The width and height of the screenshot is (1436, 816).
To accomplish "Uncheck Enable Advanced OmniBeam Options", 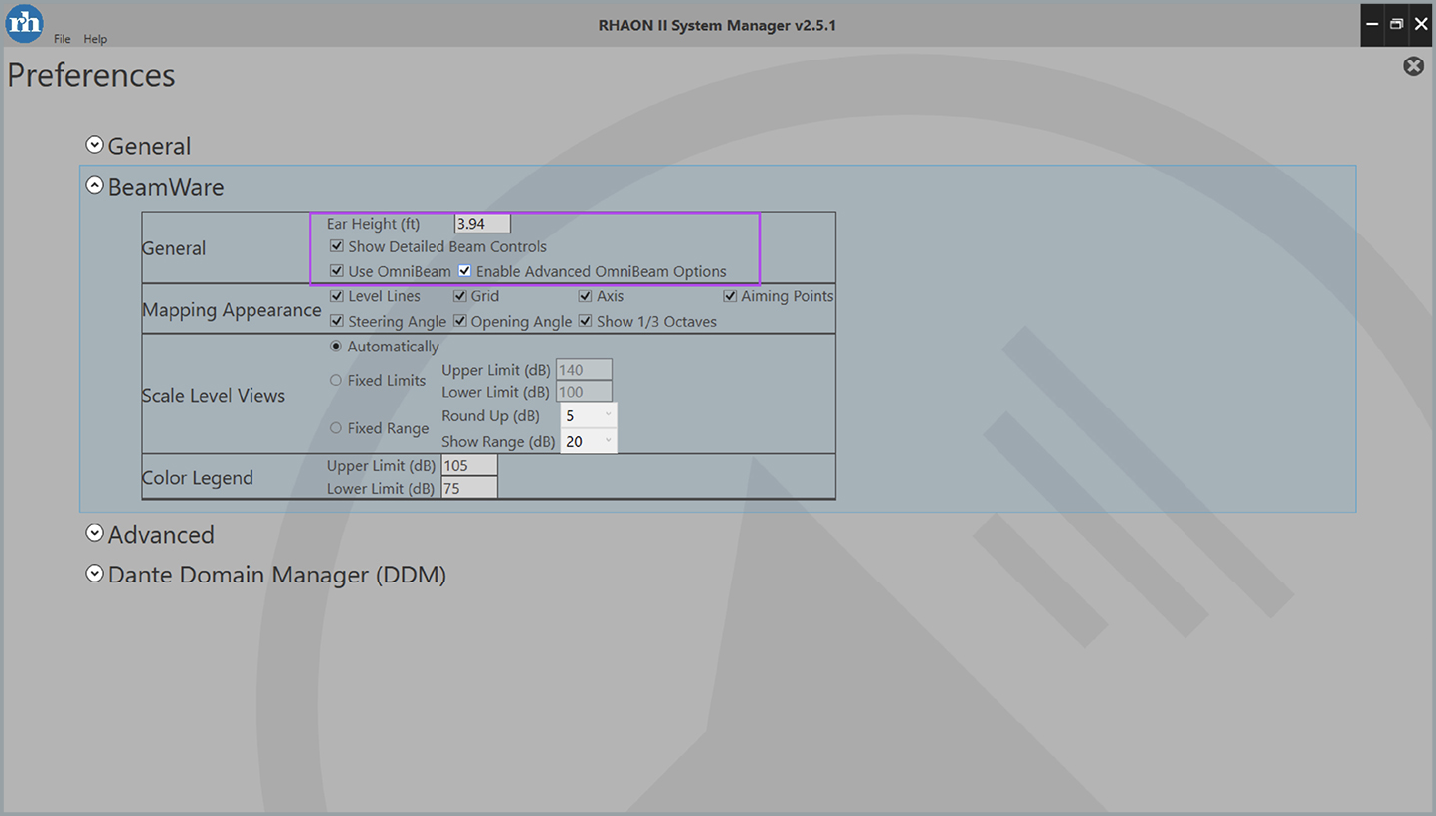I will (464, 271).
